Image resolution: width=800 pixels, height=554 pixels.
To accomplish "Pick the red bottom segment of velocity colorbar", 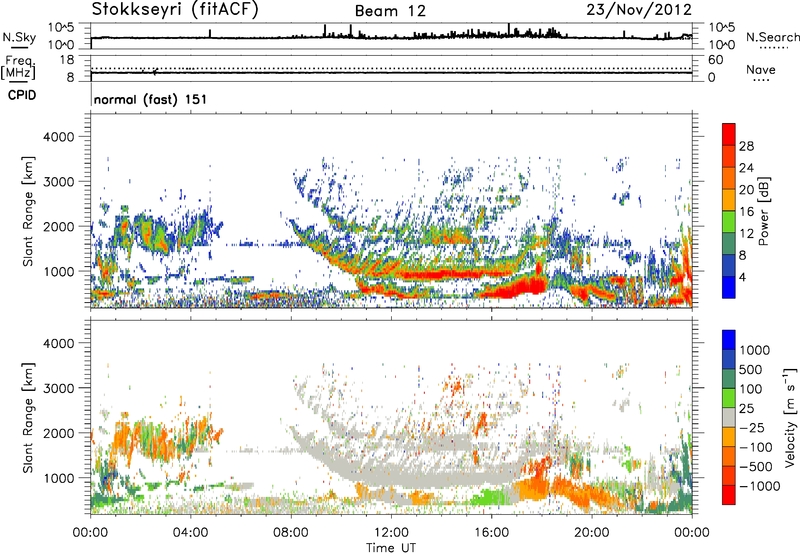I will coord(729,495).
